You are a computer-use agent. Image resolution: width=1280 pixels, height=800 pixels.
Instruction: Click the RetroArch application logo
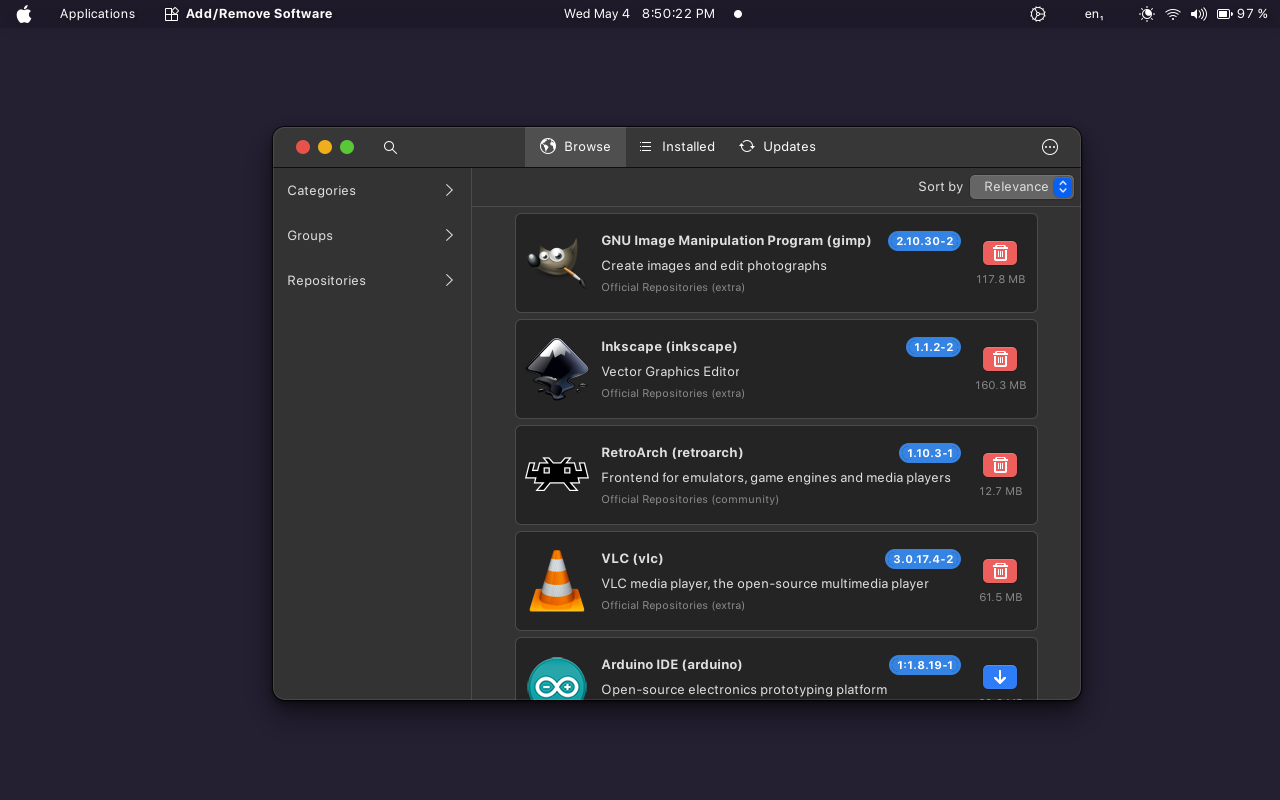[557, 474]
